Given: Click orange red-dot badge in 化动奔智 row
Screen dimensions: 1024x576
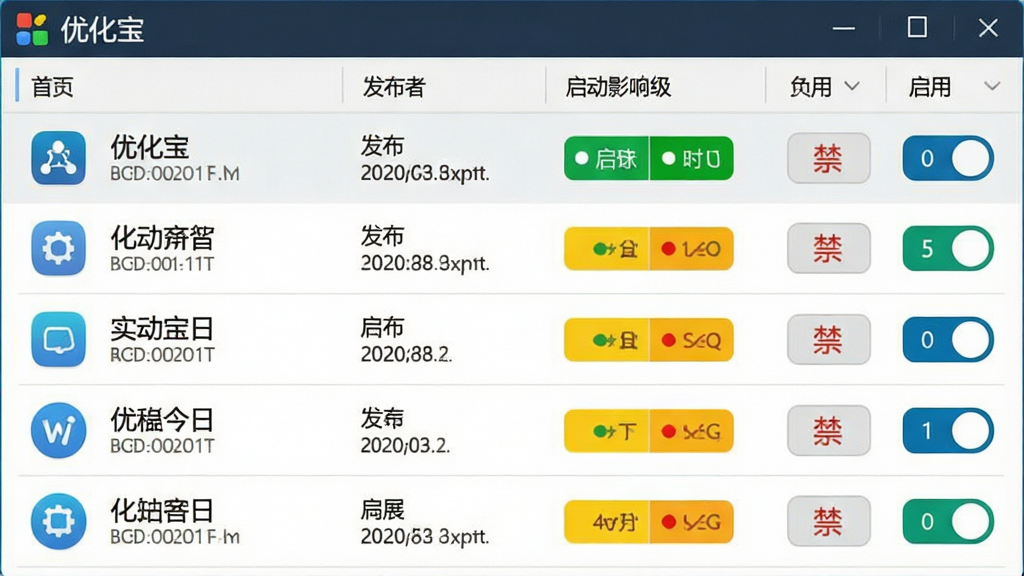Looking at the screenshot, I should coord(692,248).
